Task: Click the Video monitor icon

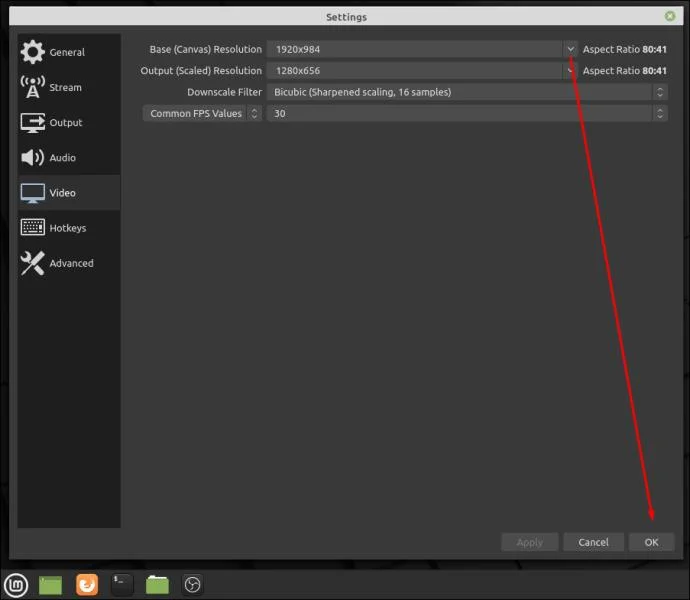Action: point(32,193)
